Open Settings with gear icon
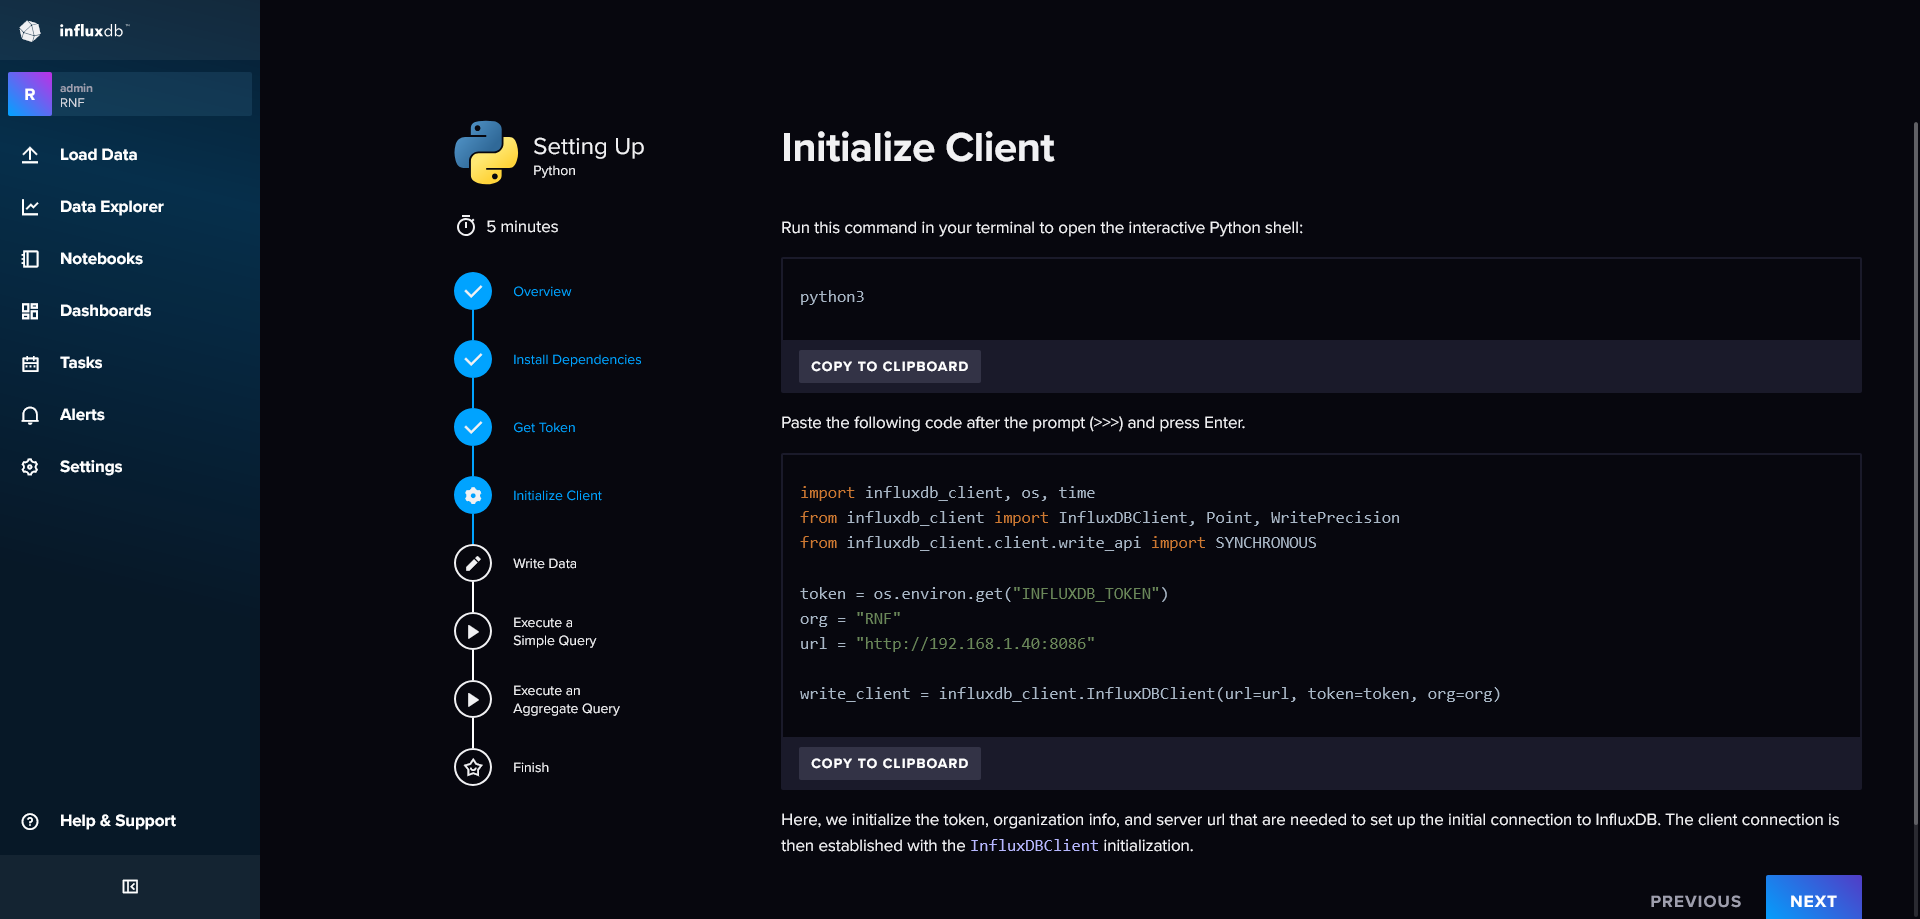Viewport: 1920px width, 919px height. (90, 467)
